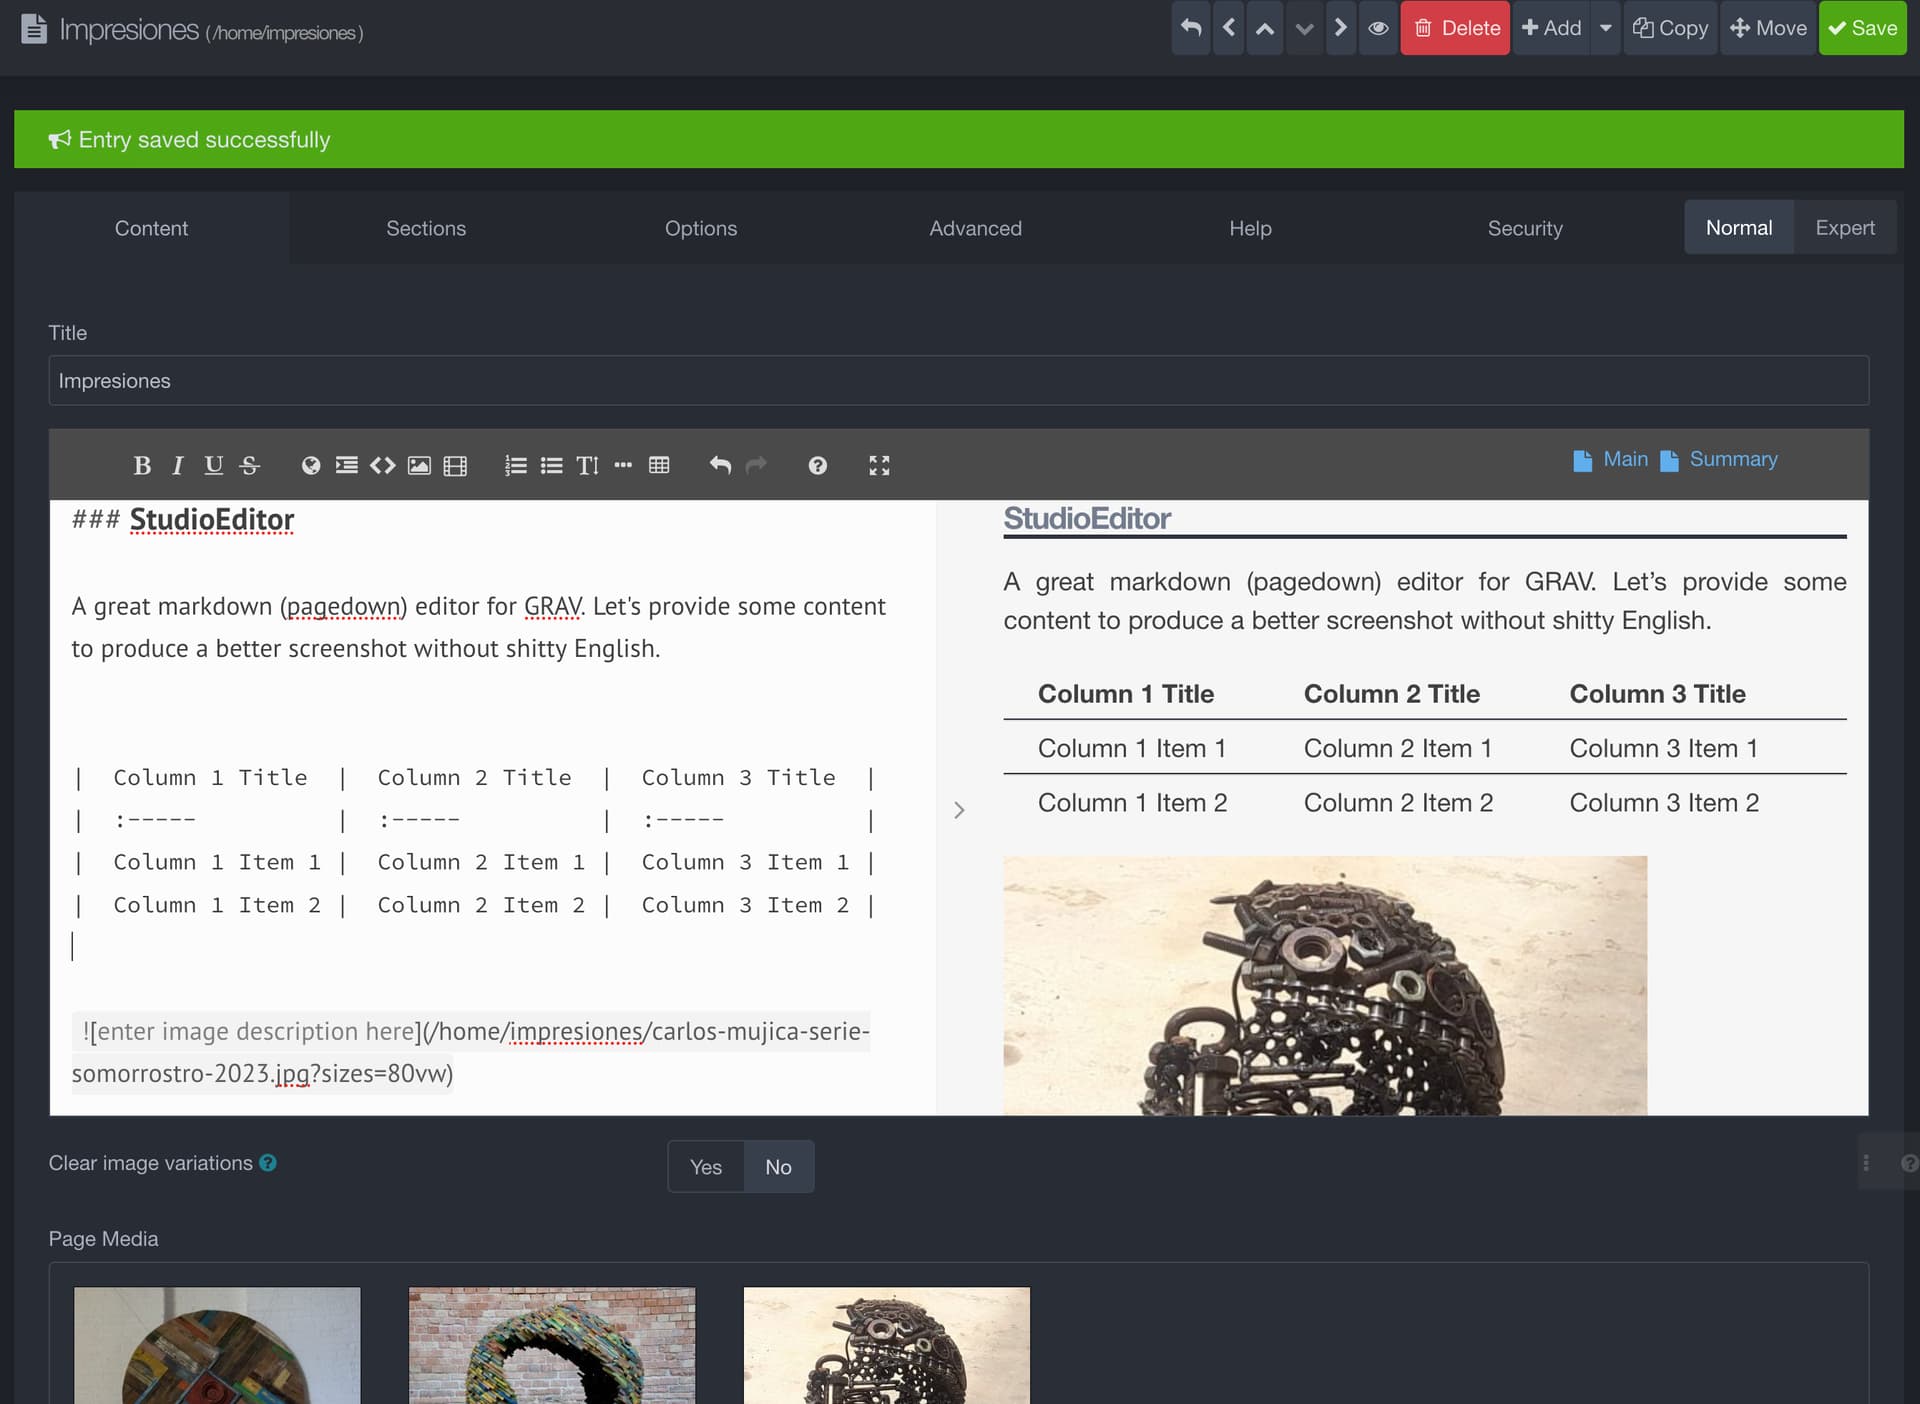Insert a blockquote using the indent icon
This screenshot has height=1404, width=1920.
point(347,465)
